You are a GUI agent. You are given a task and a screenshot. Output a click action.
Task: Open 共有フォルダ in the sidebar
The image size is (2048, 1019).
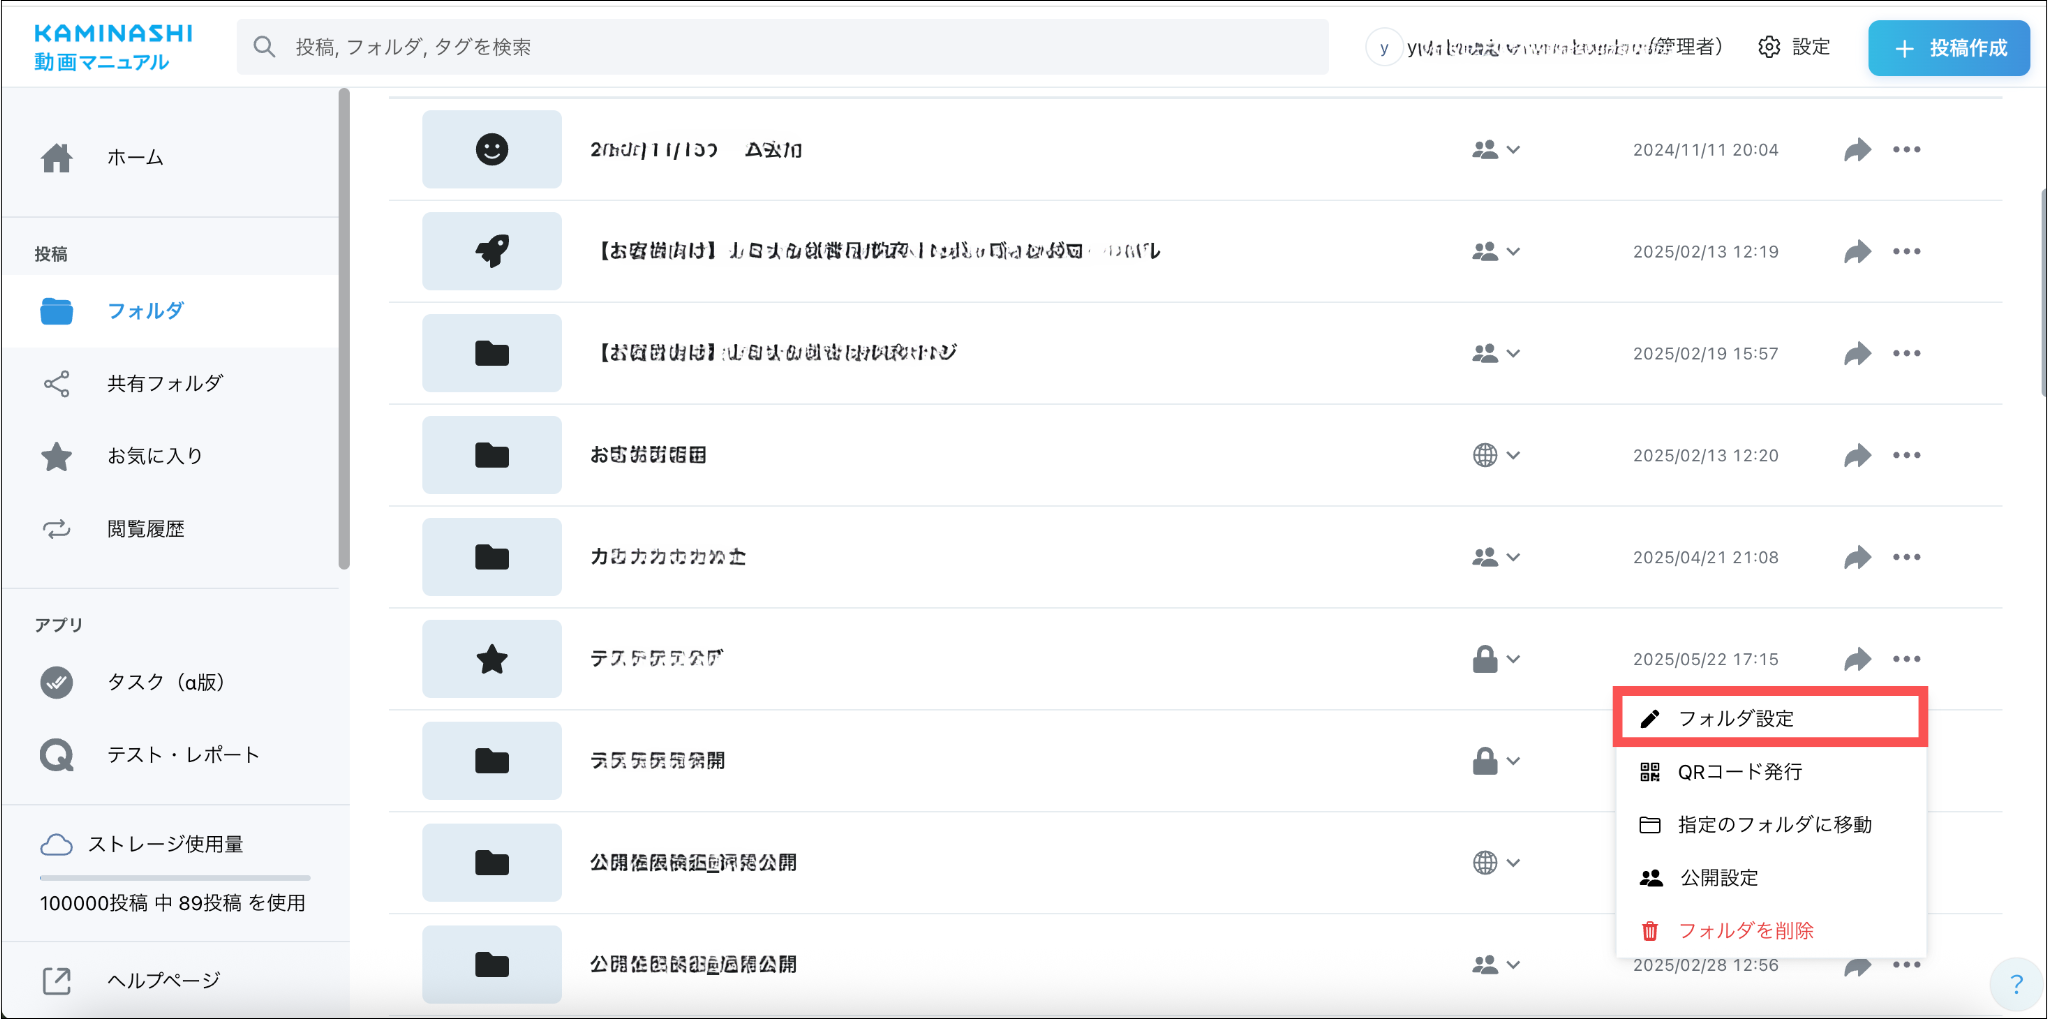[x=165, y=383]
